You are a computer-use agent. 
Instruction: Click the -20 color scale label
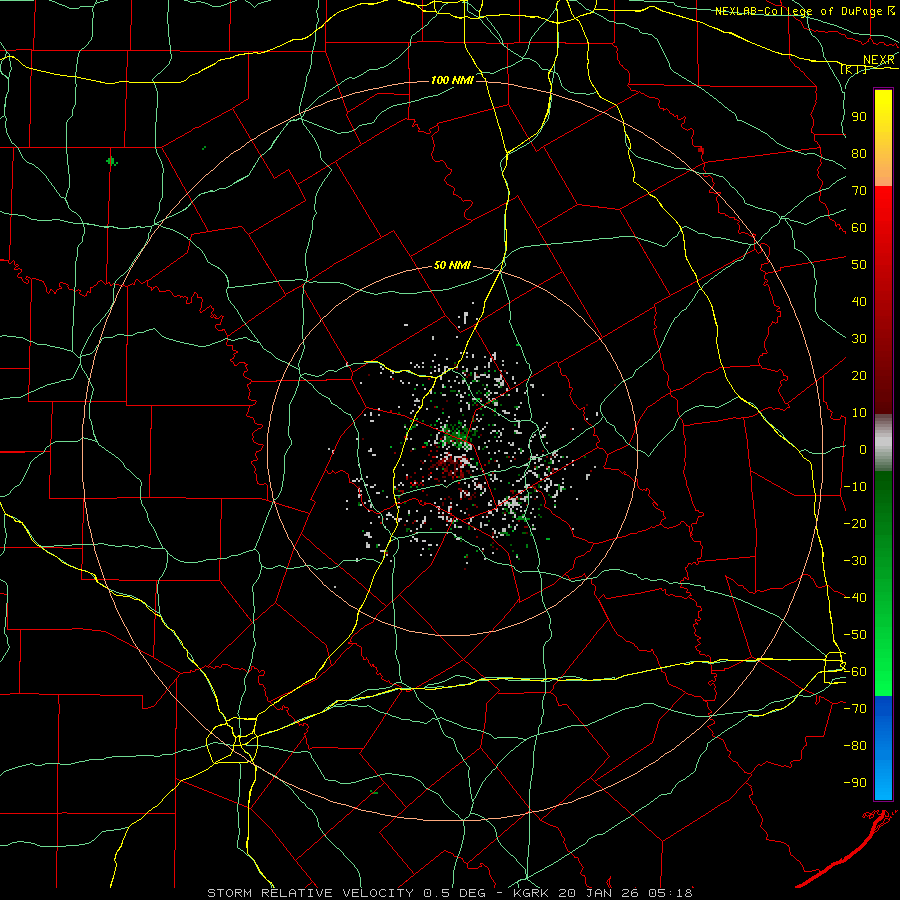[855, 523]
